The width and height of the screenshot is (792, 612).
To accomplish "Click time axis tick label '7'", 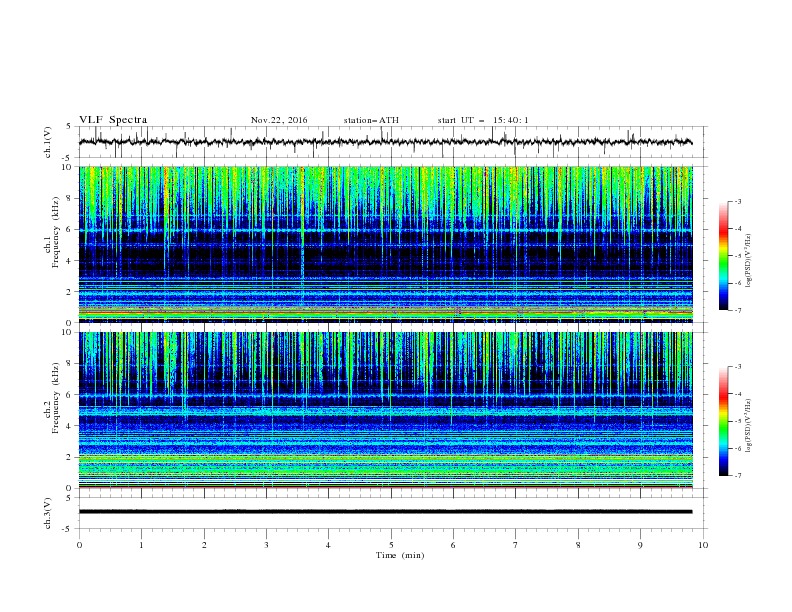I will [x=516, y=545].
